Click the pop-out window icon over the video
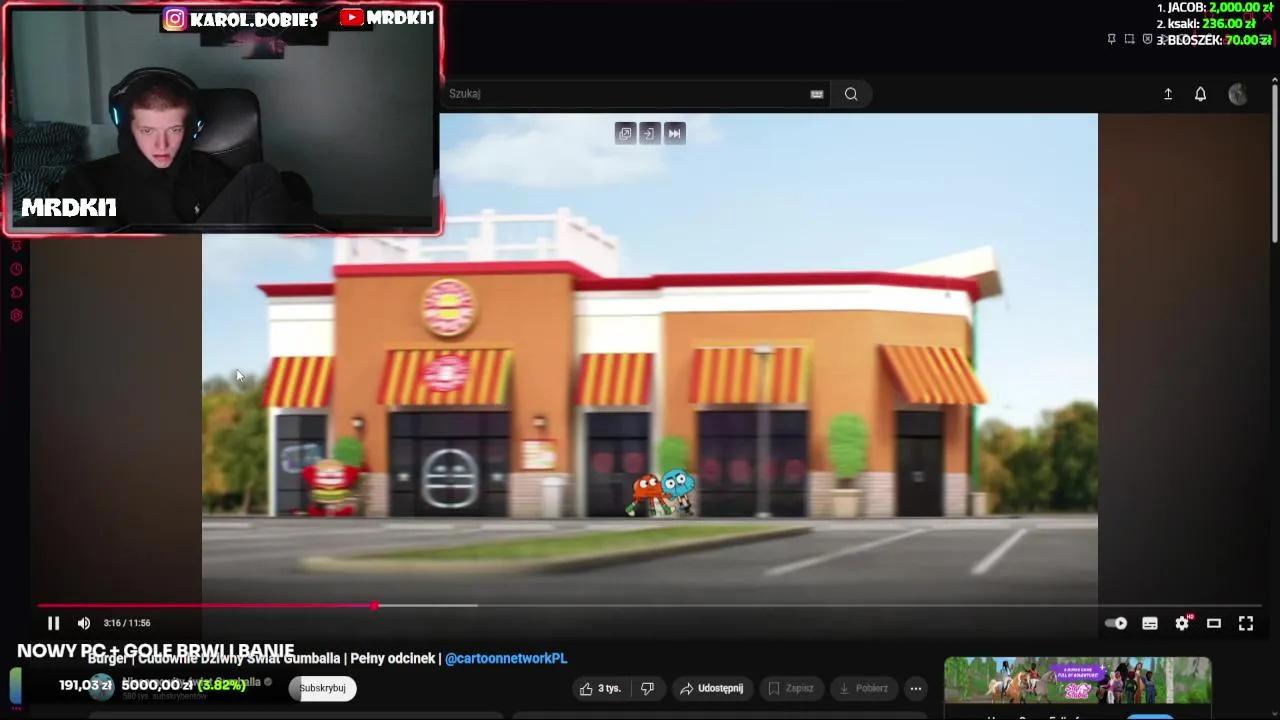This screenshot has height=720, width=1280. click(x=625, y=133)
